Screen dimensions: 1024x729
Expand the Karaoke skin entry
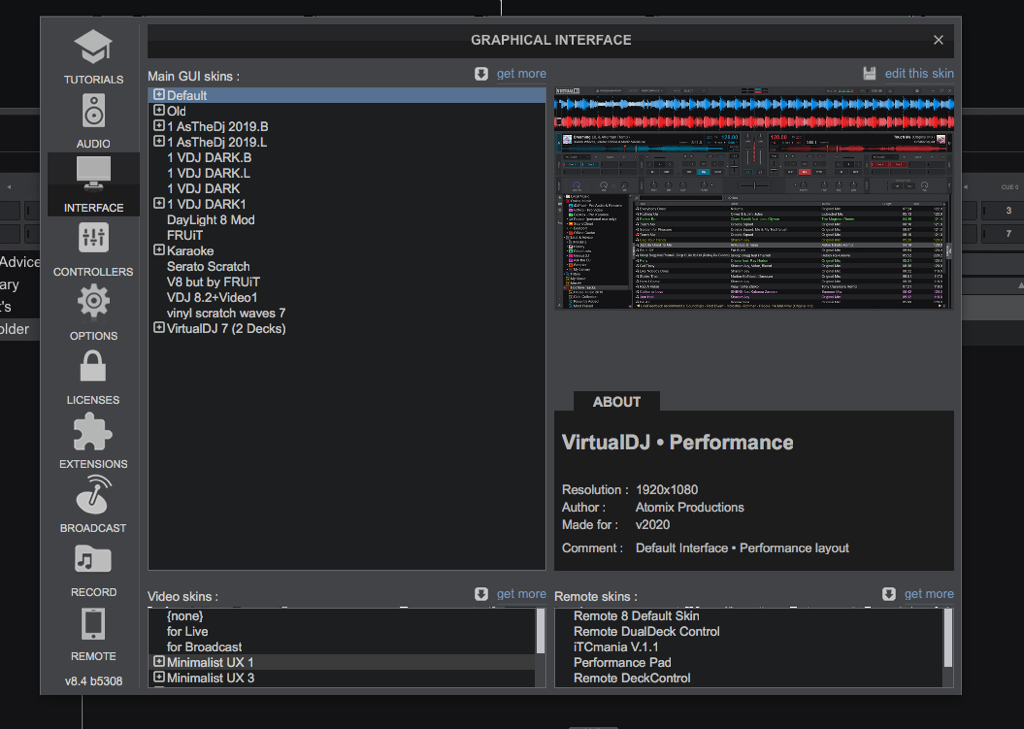[x=159, y=250]
